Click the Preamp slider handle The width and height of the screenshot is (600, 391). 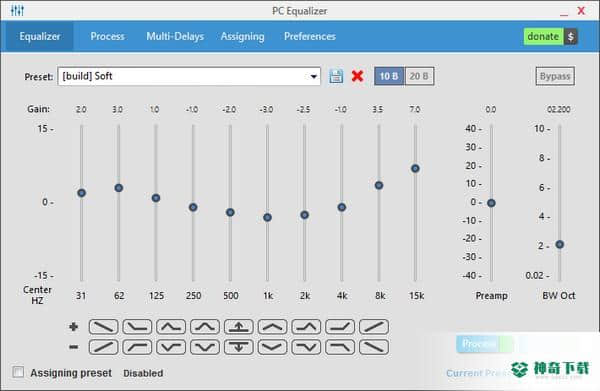(491, 203)
